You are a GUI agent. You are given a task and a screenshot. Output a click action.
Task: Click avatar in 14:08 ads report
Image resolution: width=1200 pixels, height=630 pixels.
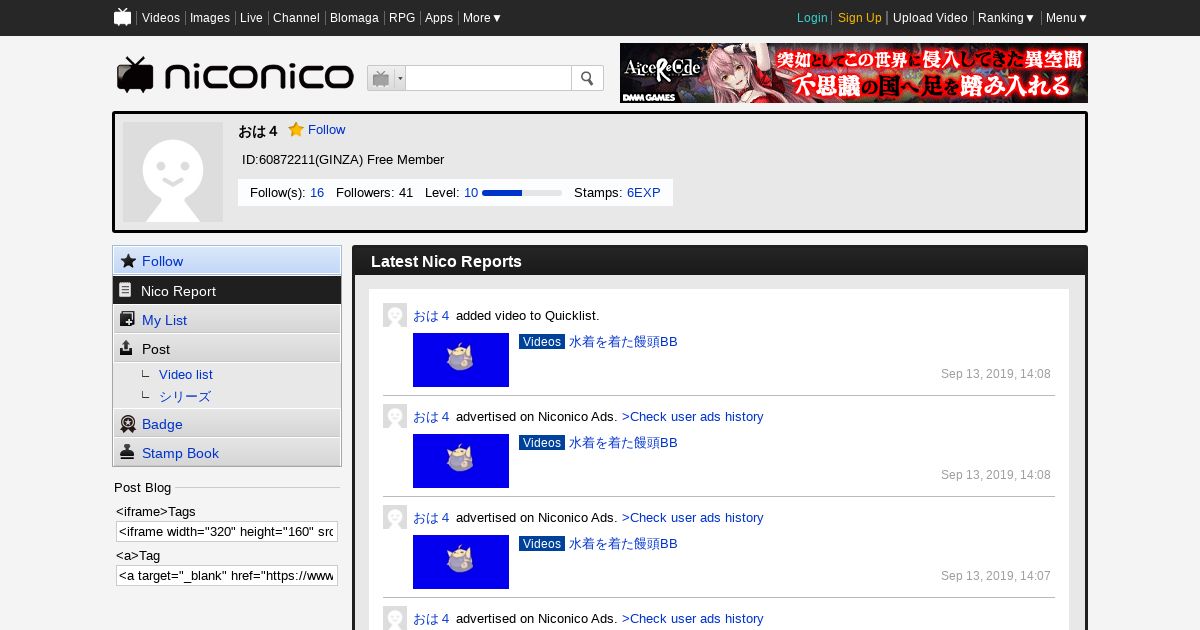point(395,416)
